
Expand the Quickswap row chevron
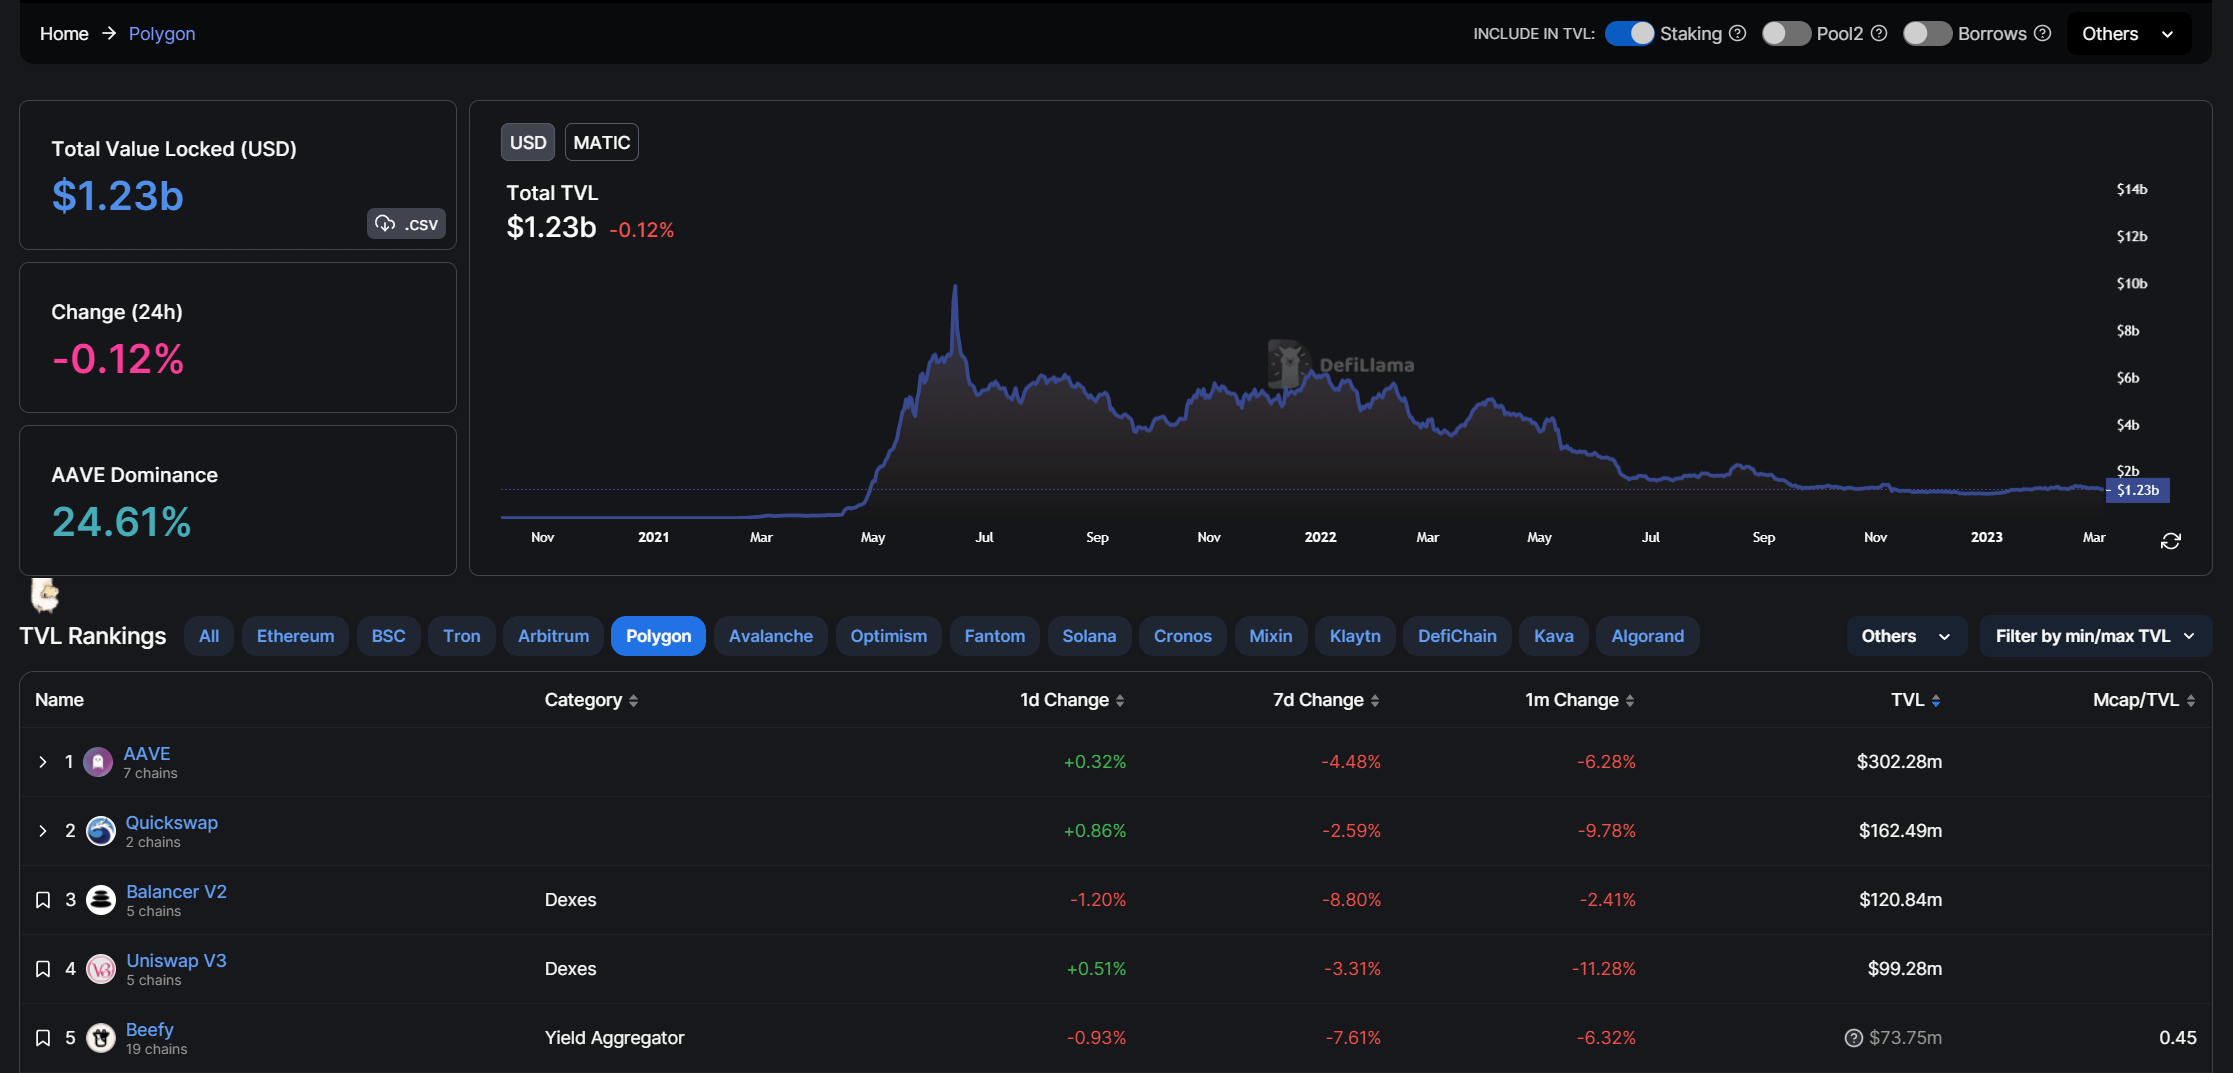click(43, 831)
